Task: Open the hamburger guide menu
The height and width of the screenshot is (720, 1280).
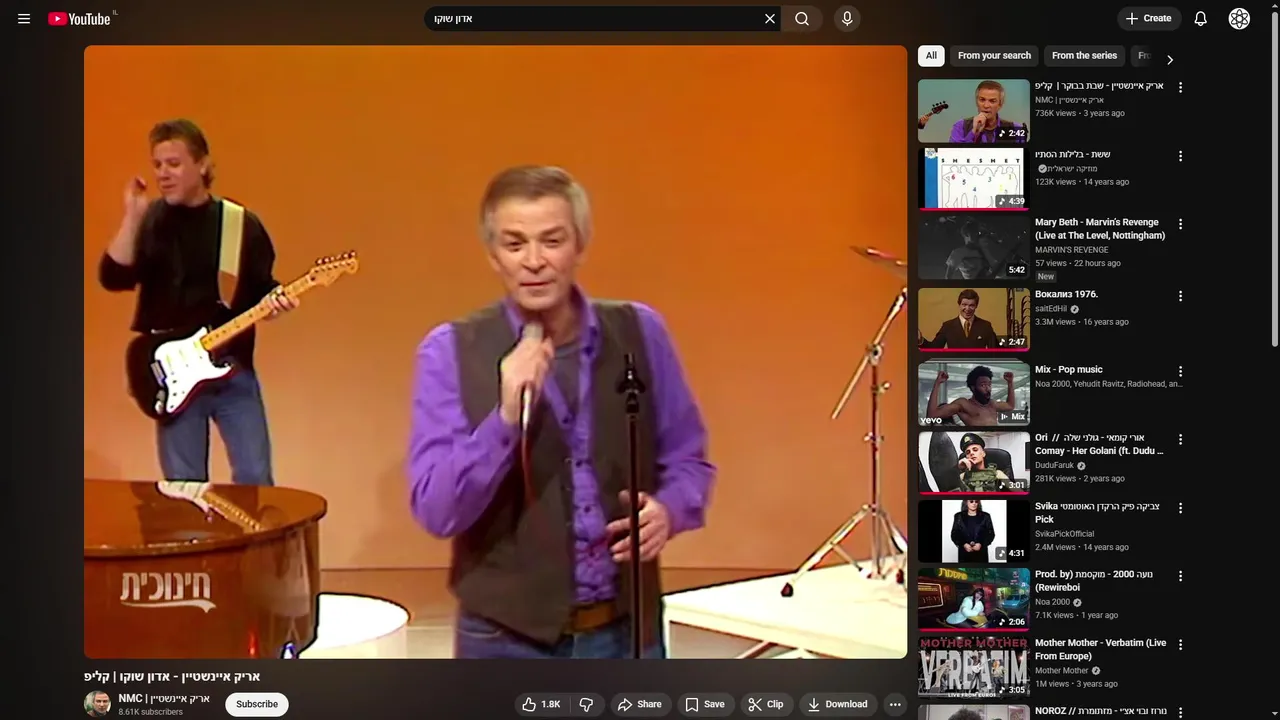Action: 24,19
